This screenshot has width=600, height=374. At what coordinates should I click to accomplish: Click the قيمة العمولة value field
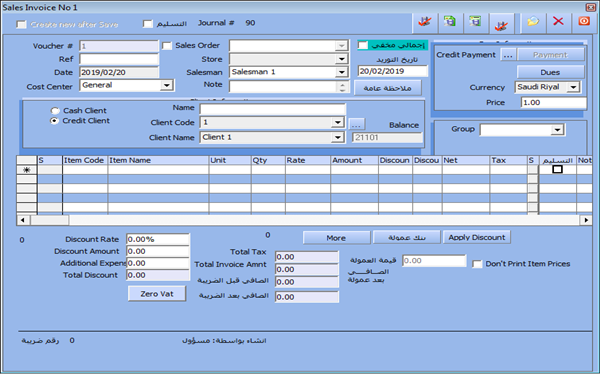tap(434, 261)
